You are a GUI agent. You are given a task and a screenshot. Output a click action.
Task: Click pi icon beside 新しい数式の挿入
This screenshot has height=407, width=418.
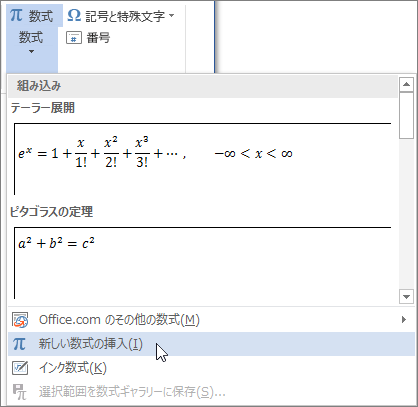19,344
